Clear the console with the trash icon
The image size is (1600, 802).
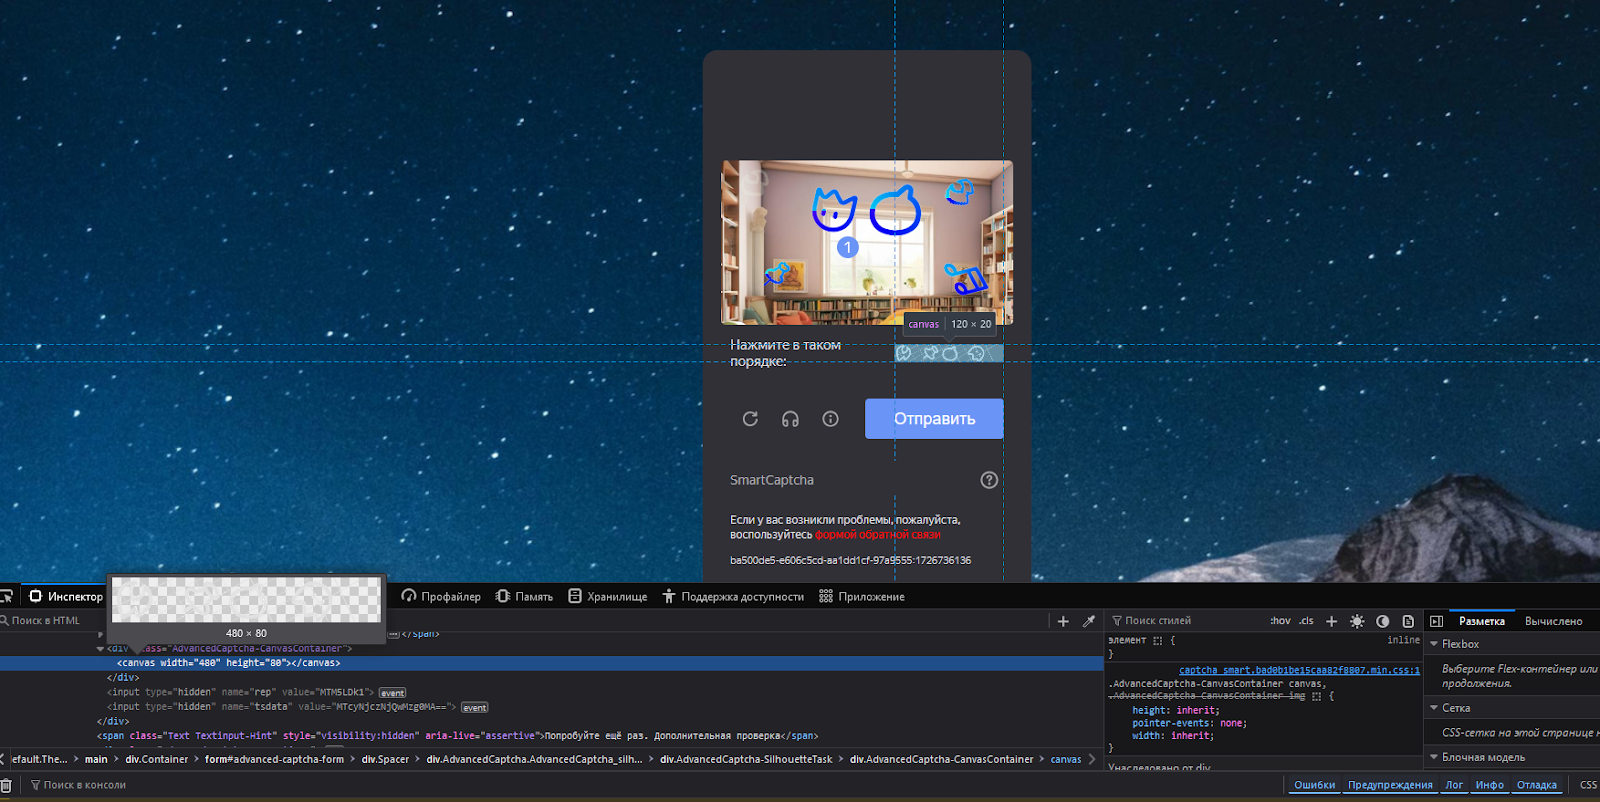(6, 785)
